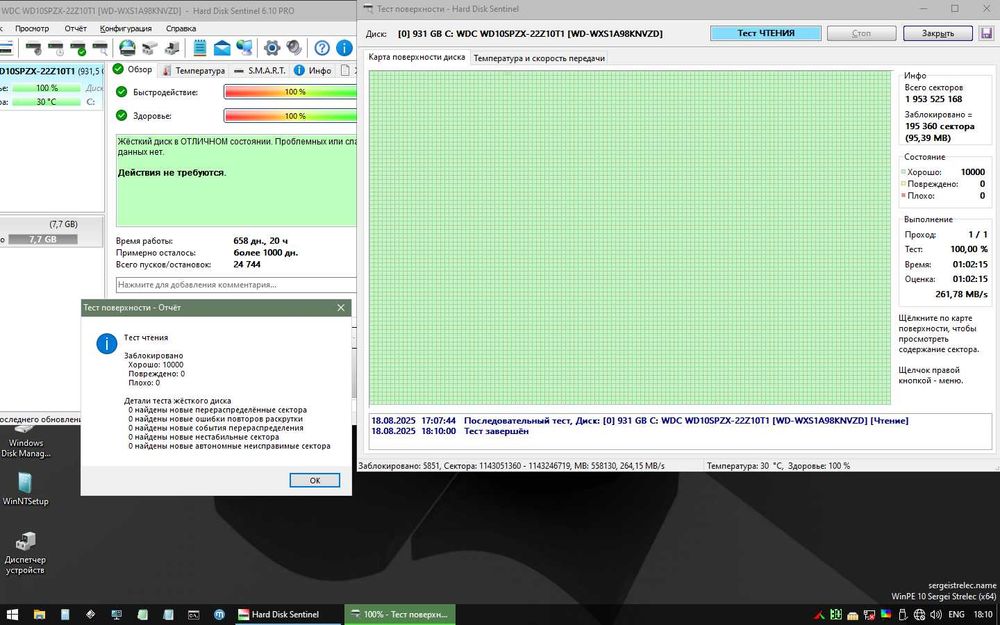The image size is (1000, 625).
Task: Open the Windows Start menu
Action: click(12, 615)
